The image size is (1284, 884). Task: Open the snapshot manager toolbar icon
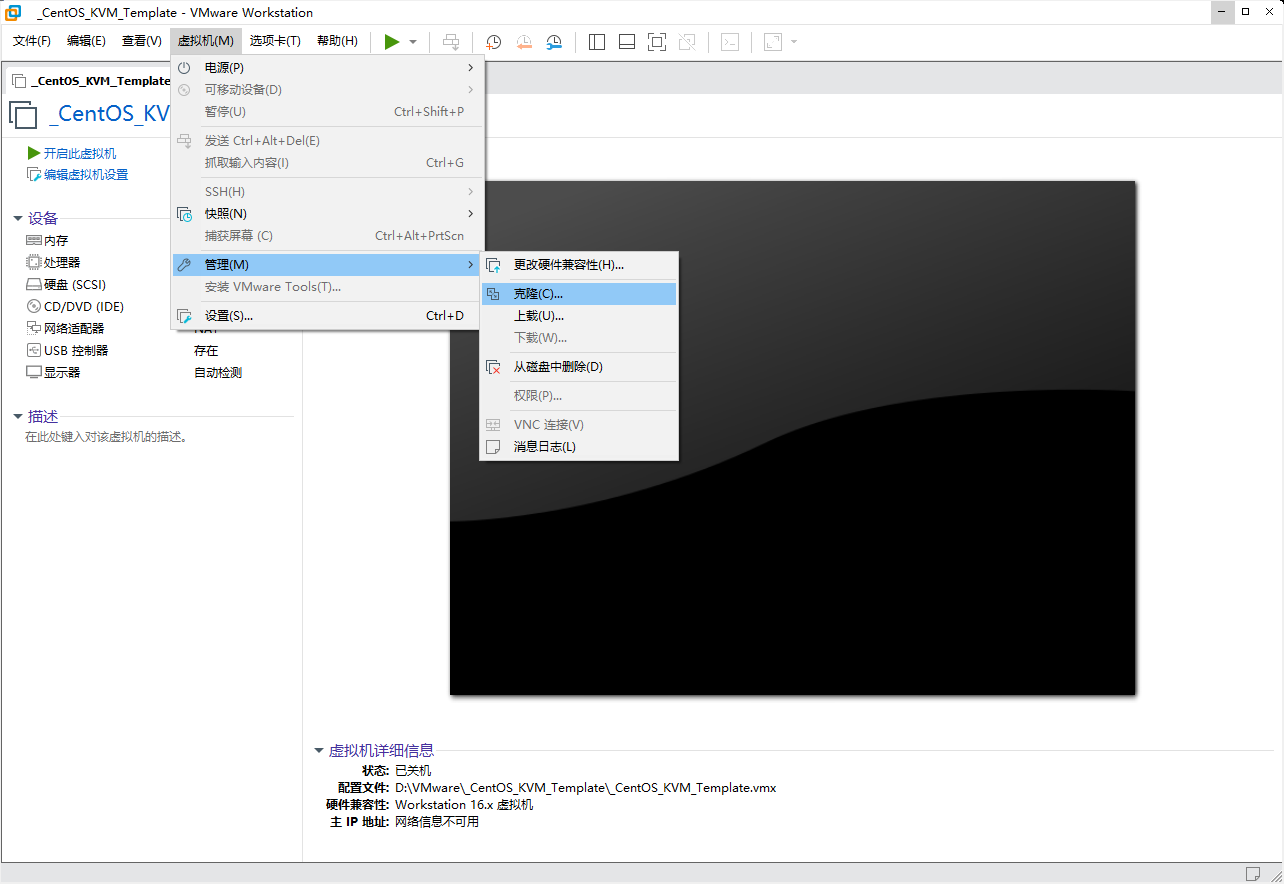(x=554, y=41)
